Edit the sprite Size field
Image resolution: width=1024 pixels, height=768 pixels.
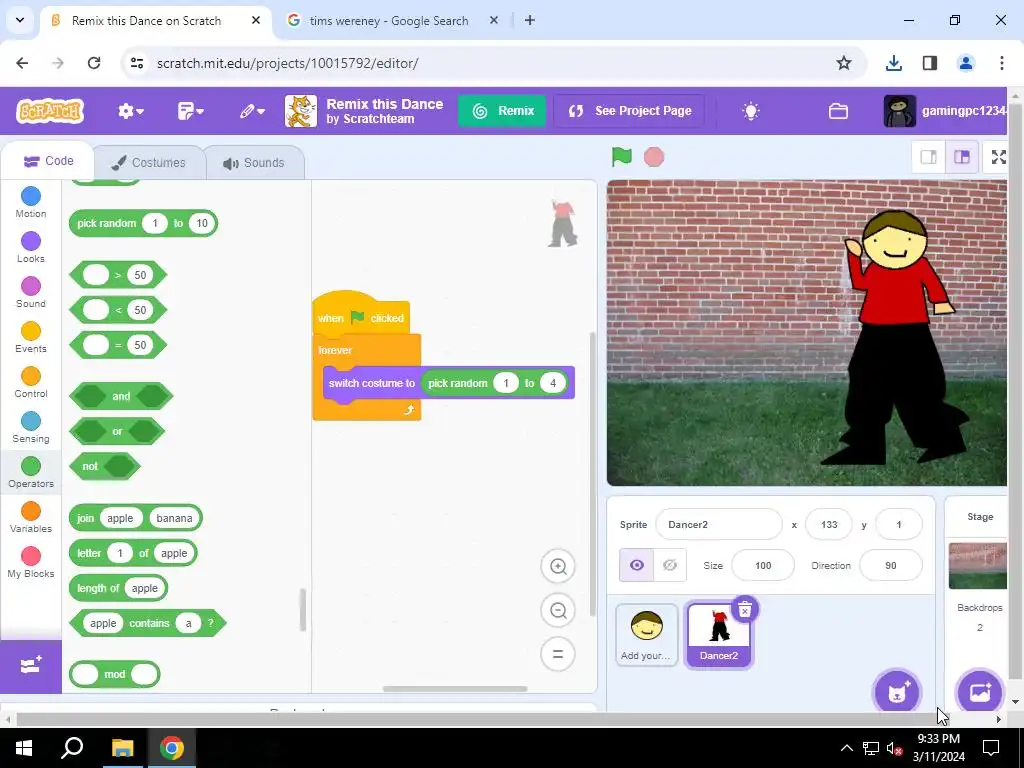click(x=763, y=566)
